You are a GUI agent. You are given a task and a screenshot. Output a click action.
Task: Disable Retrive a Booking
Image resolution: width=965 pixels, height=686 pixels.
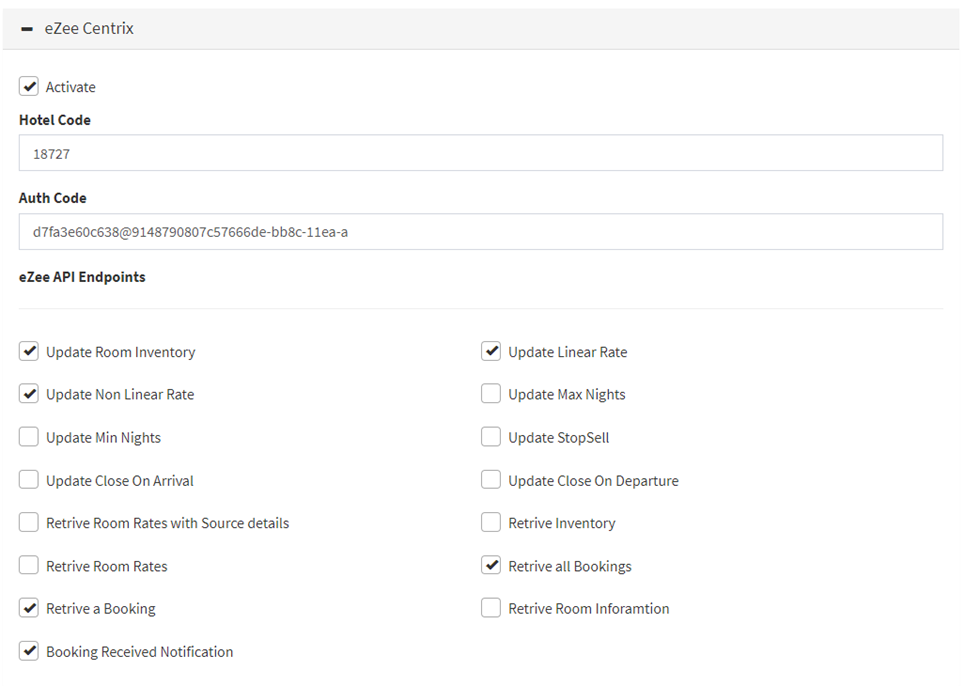pyautogui.click(x=29, y=608)
